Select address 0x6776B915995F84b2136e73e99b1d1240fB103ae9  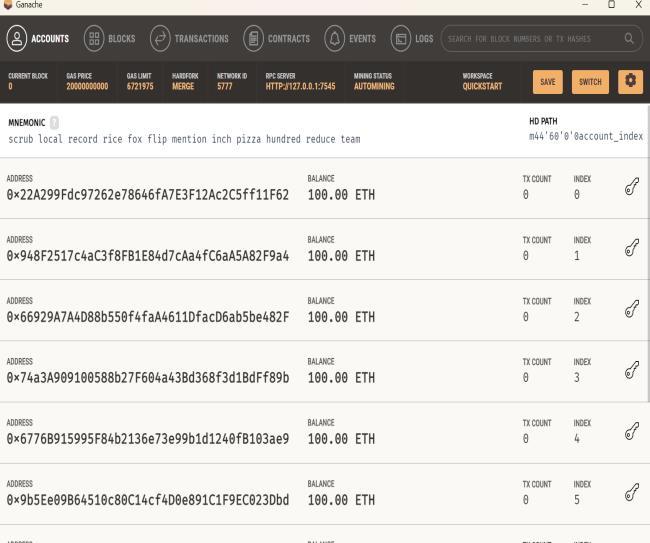pos(148,439)
